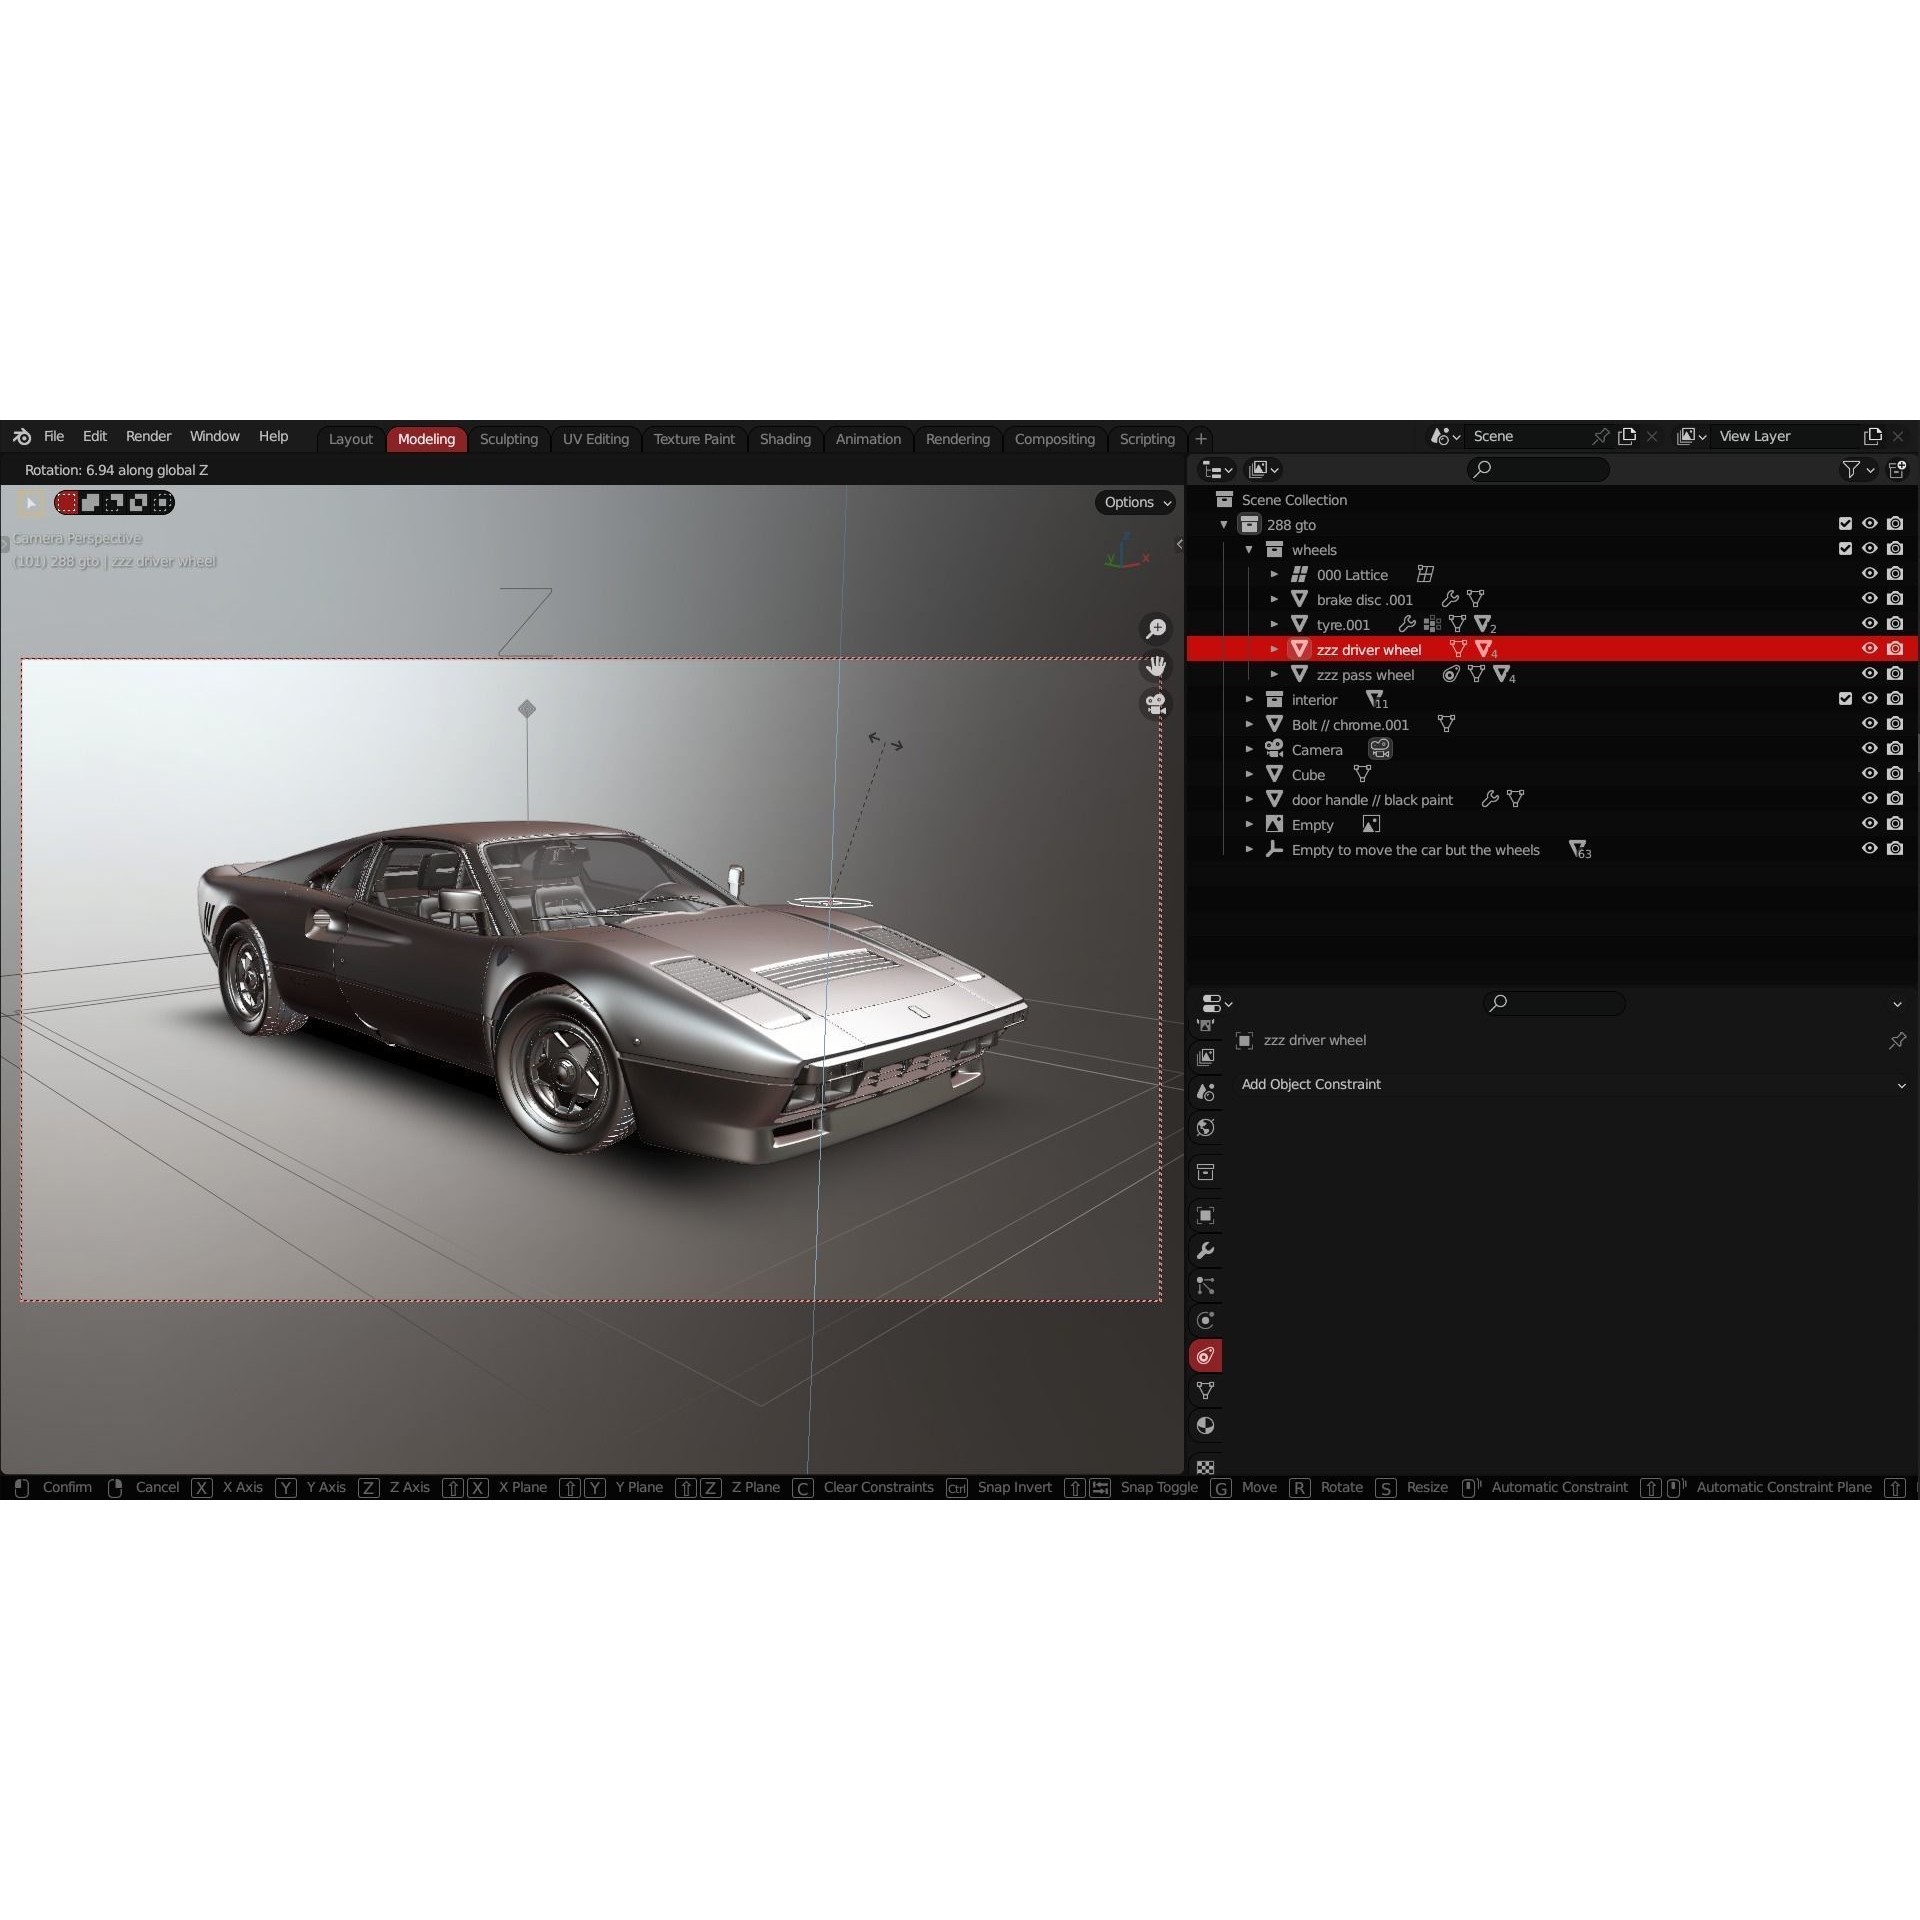The width and height of the screenshot is (1920, 1920).
Task: Open the Options dropdown in viewport header
Action: pyautogui.click(x=1135, y=502)
